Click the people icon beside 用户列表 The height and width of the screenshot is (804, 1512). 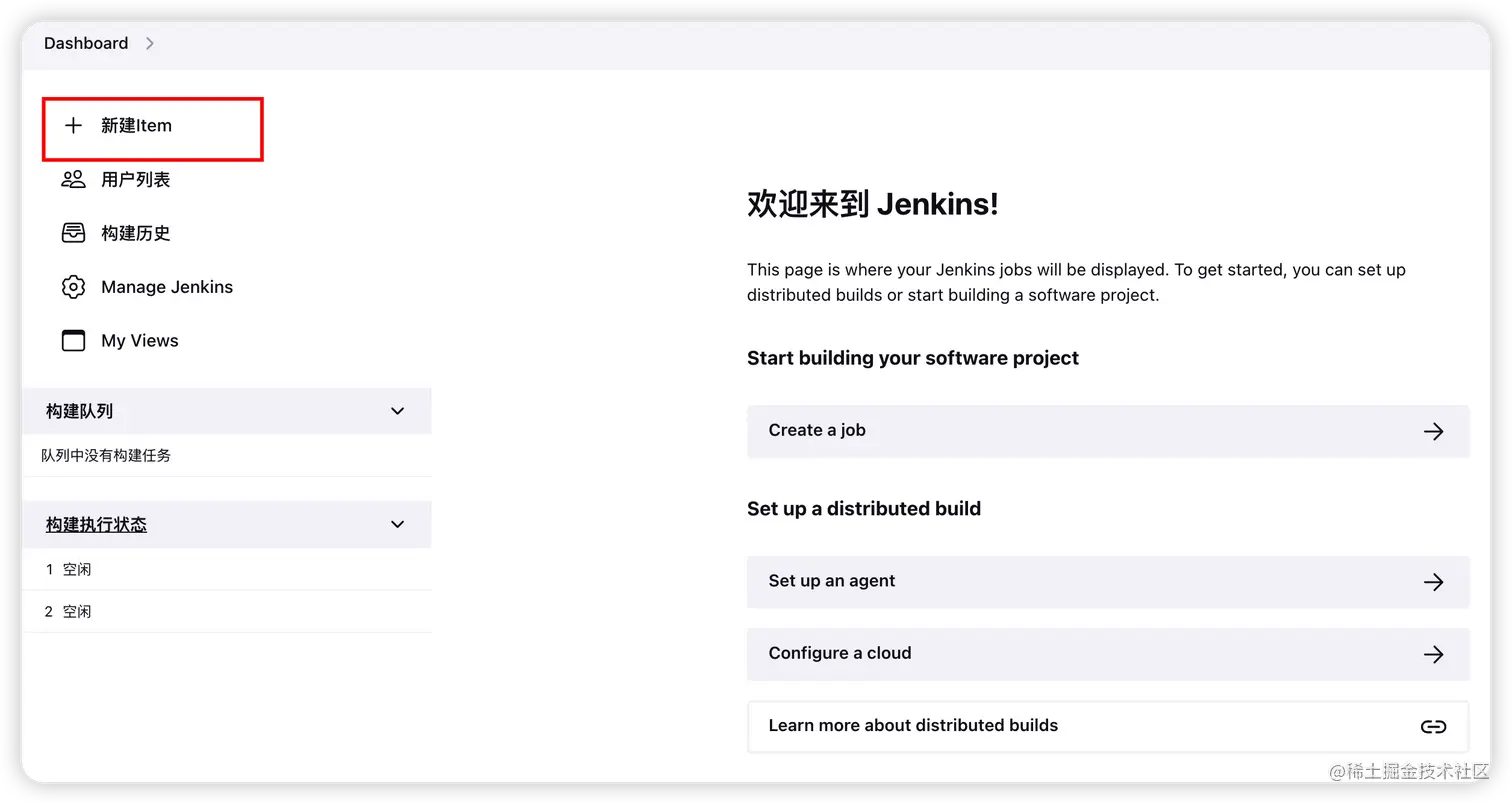[x=73, y=180]
